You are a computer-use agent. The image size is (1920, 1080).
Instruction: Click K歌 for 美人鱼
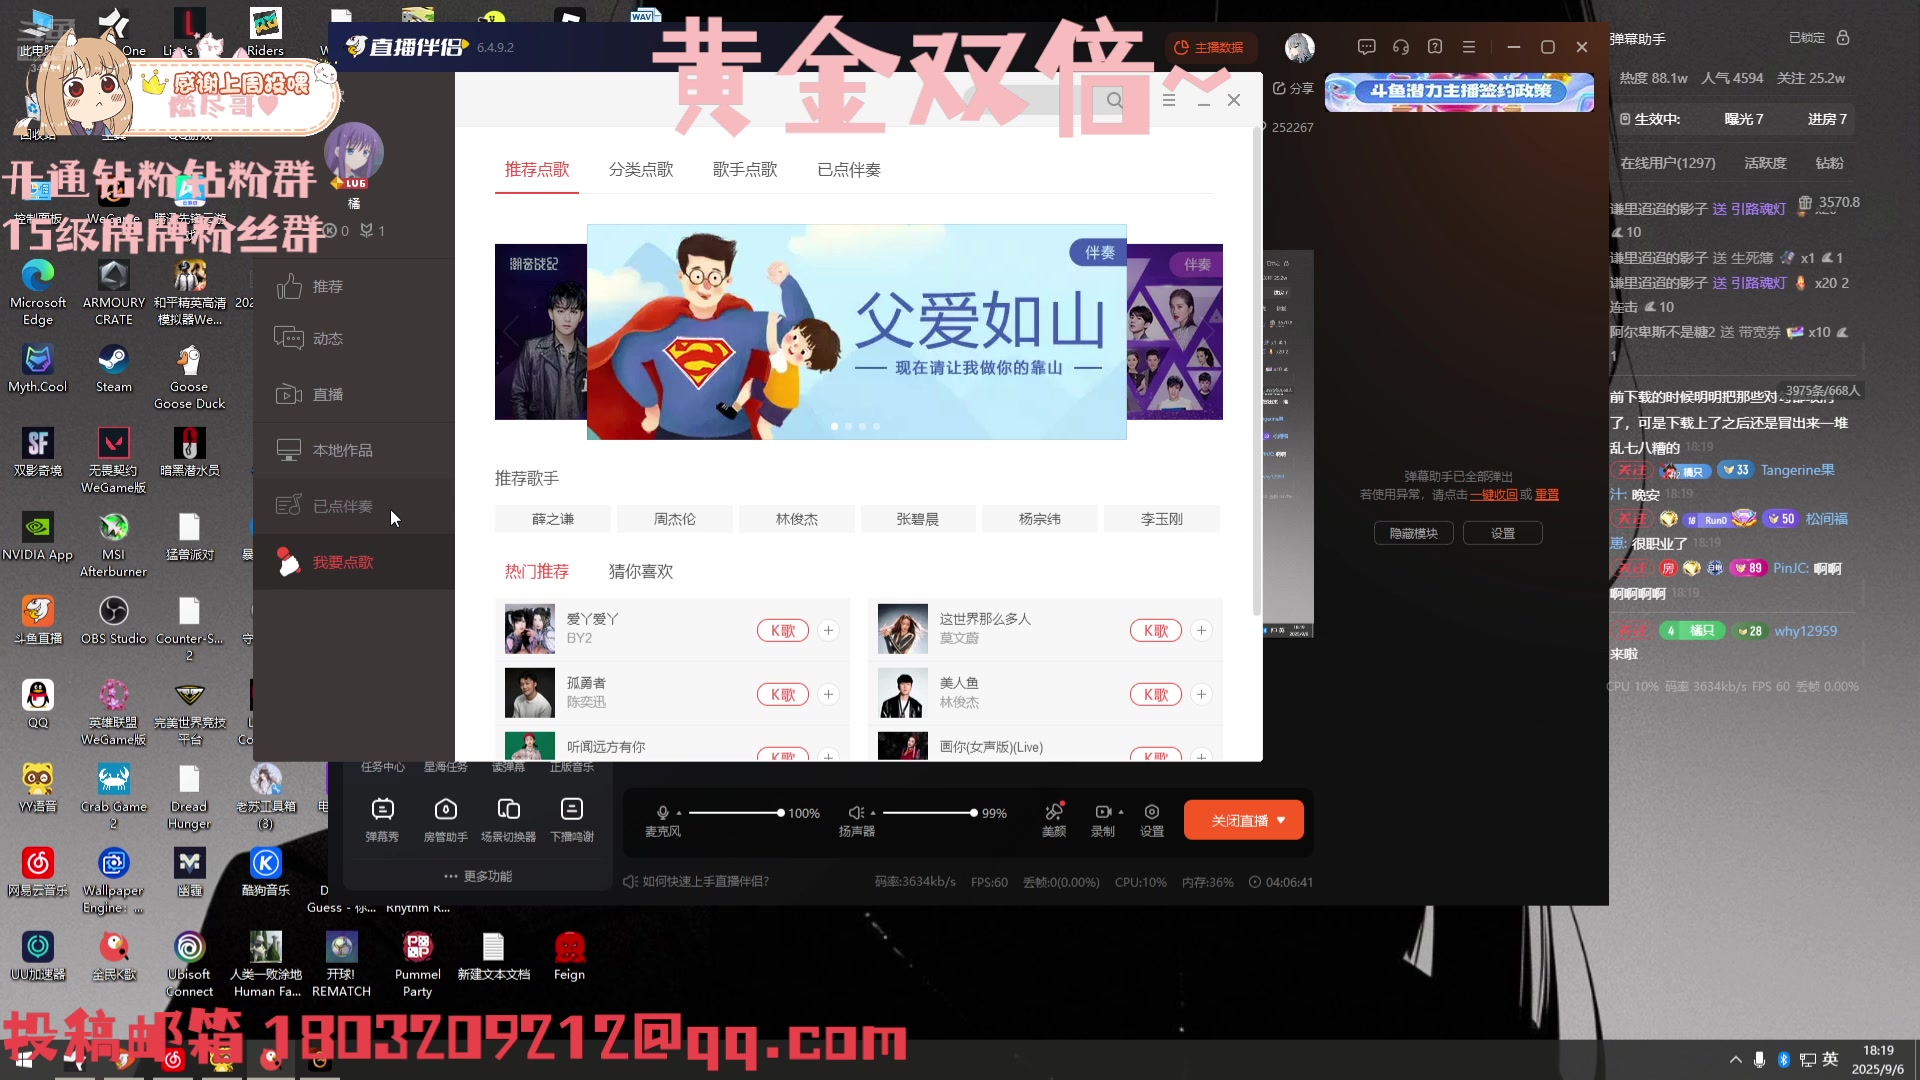coord(1156,695)
